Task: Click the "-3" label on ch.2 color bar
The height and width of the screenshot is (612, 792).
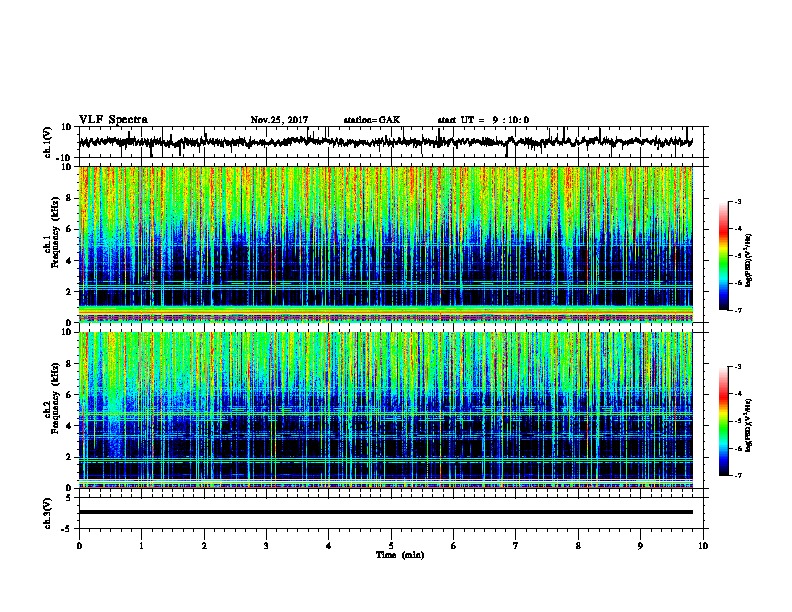Action: tap(737, 367)
